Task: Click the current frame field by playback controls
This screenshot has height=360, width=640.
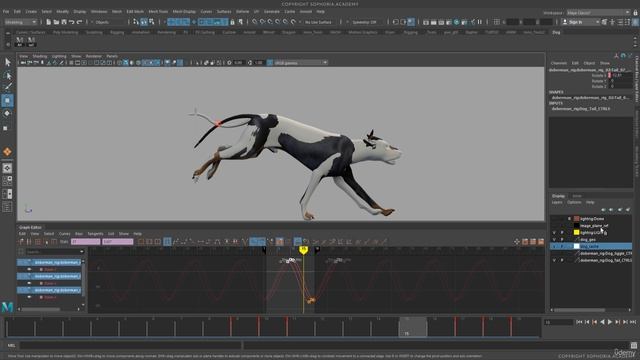Action: [x=558, y=322]
